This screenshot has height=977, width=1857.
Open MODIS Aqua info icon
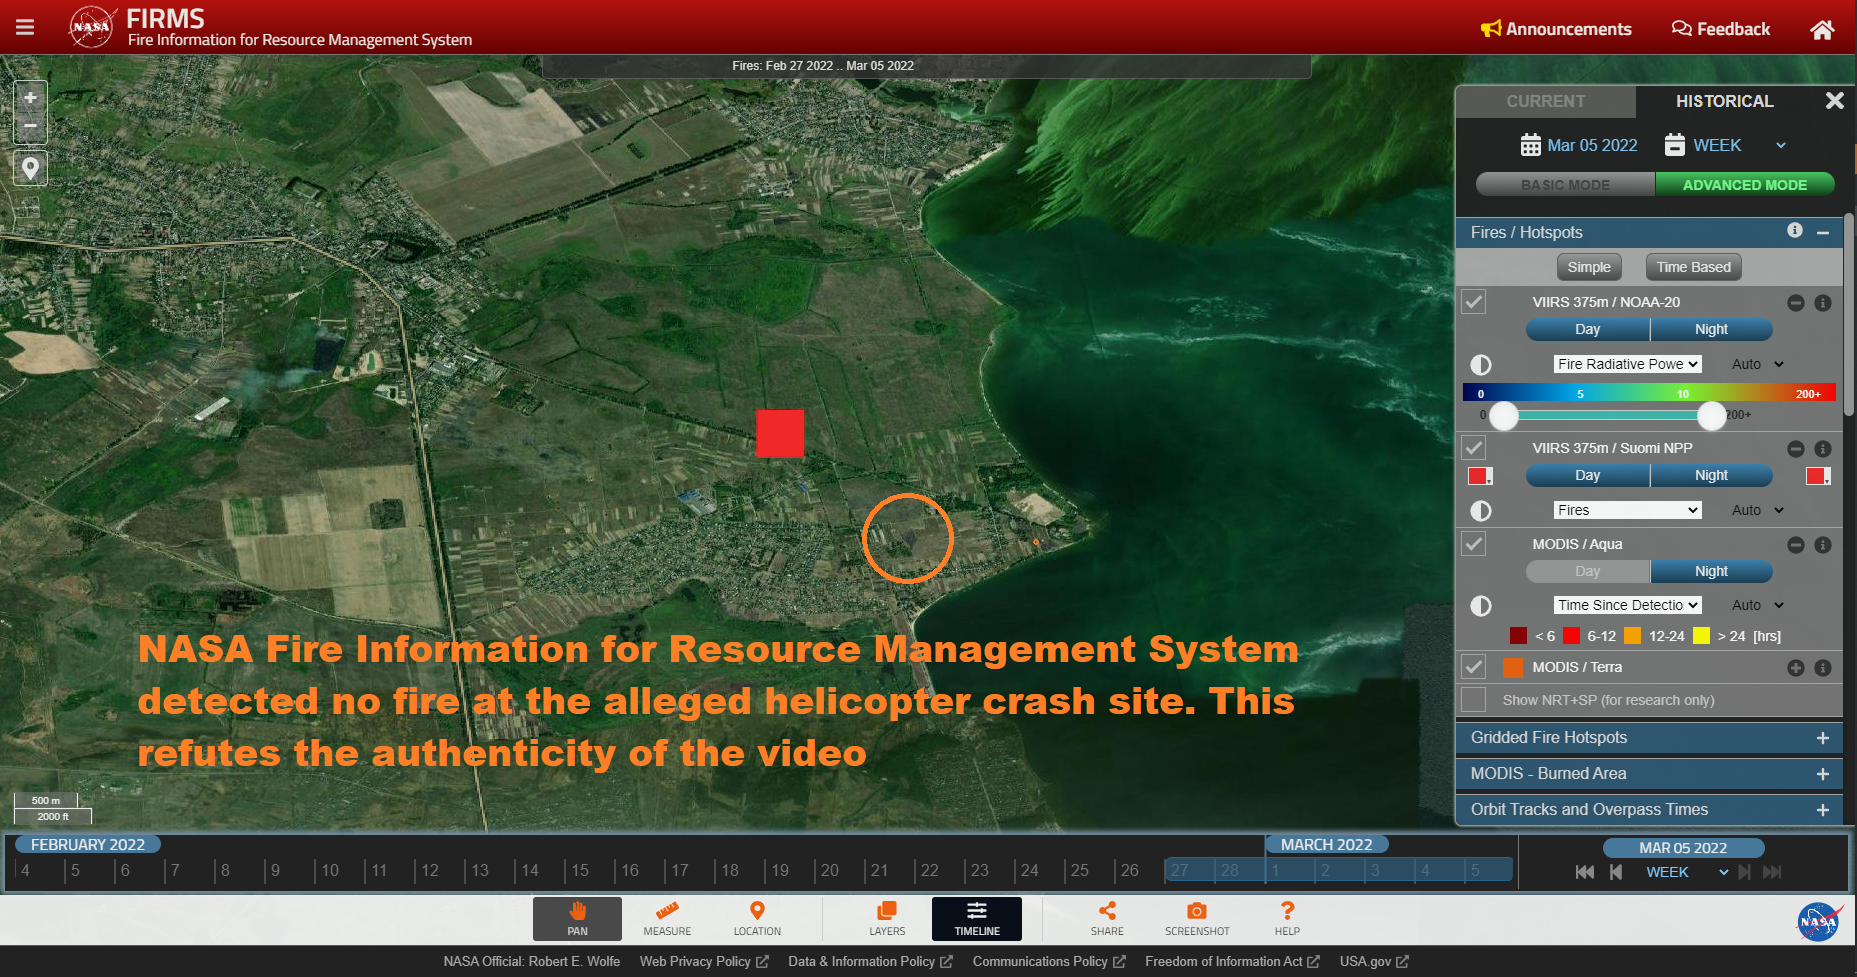click(x=1823, y=545)
